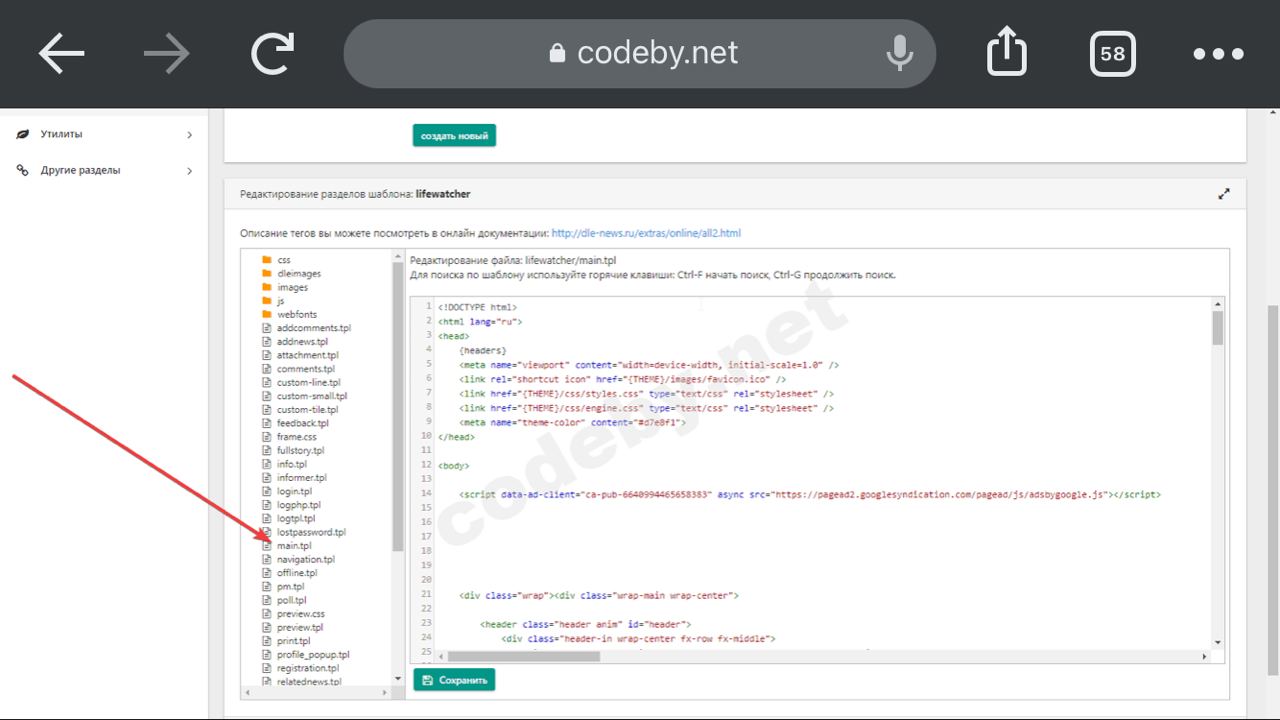Select login.tpl in file list
The height and width of the screenshot is (720, 1280).
[295, 491]
